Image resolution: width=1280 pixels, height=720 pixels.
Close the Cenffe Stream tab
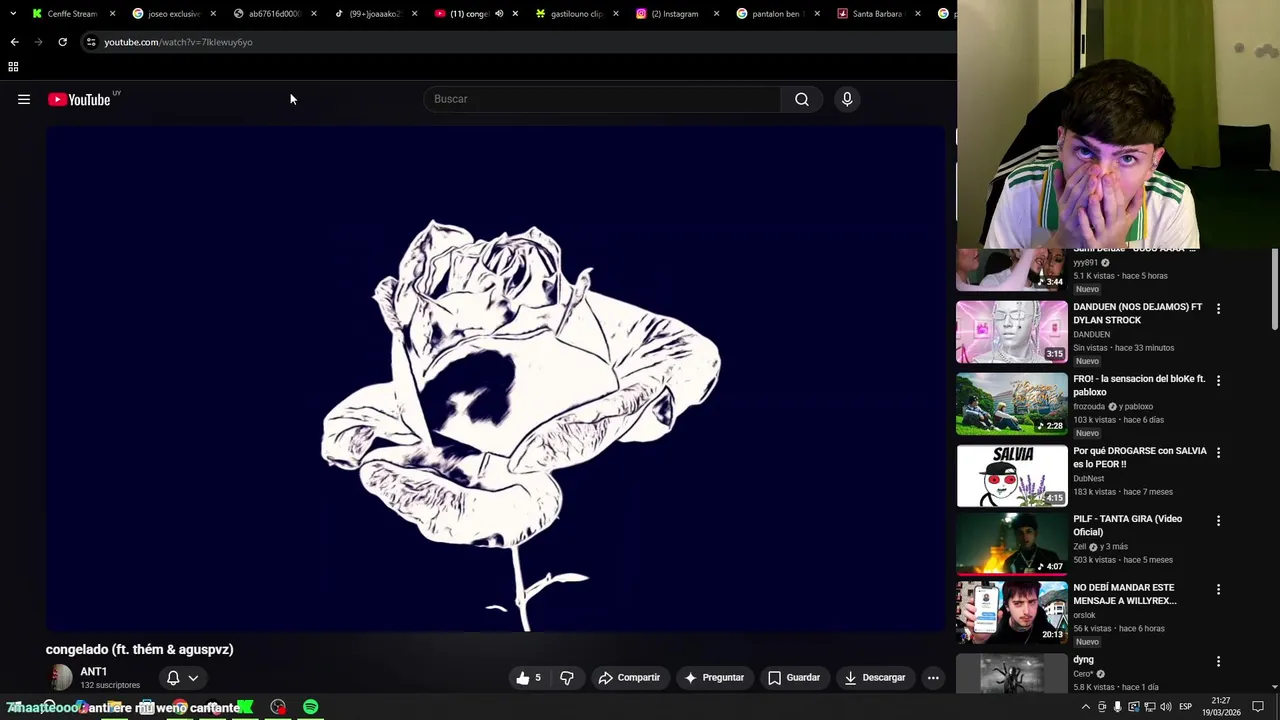coord(112,14)
